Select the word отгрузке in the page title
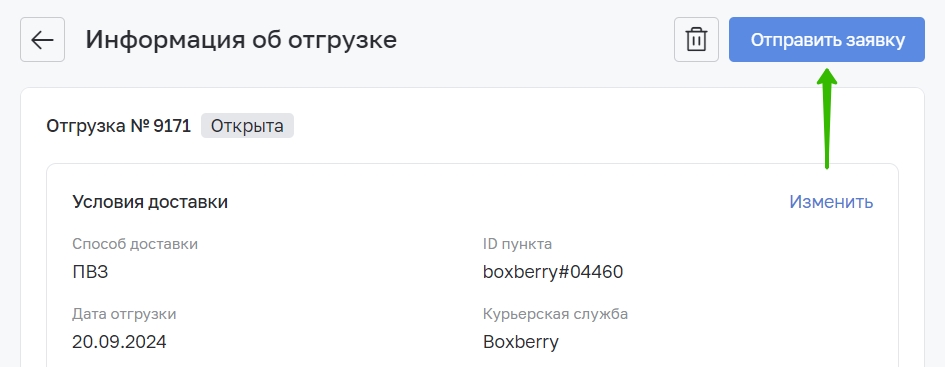This screenshot has height=367, width=945. (342, 40)
